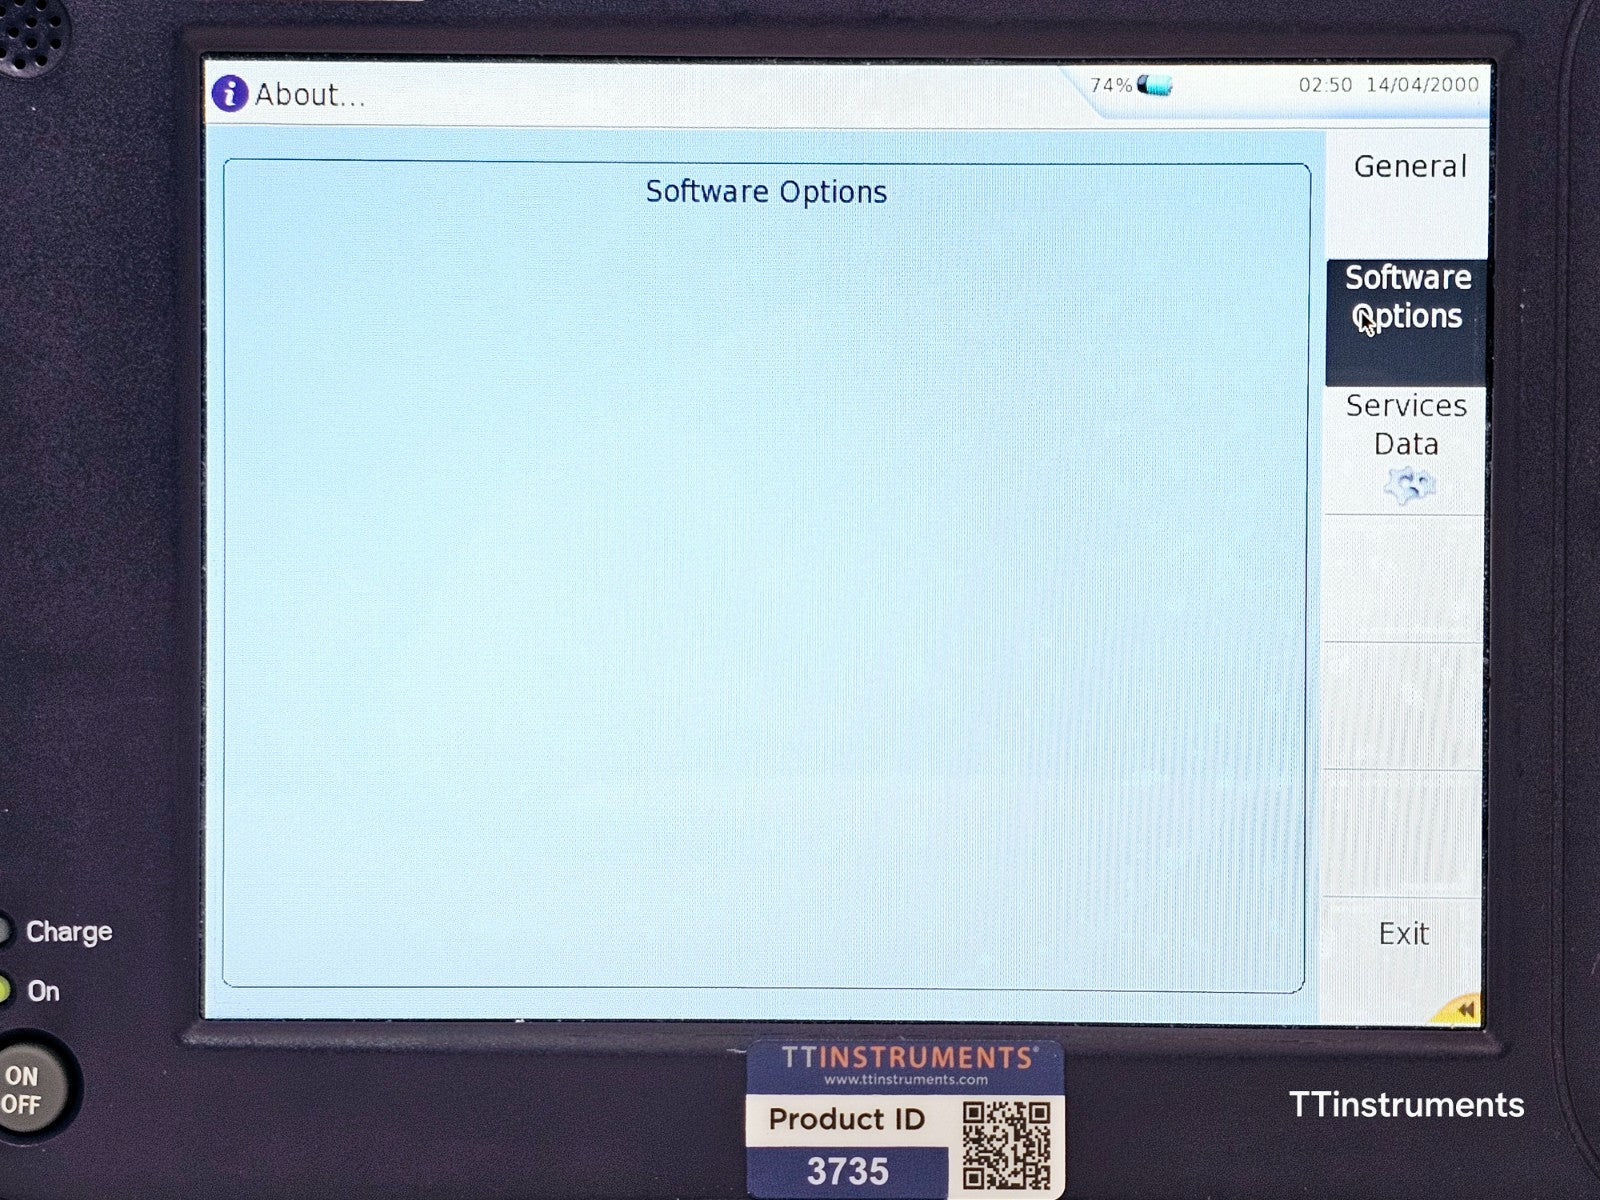This screenshot has height=1200, width=1600.
Task: Click the battery level icon
Action: coord(1155,85)
